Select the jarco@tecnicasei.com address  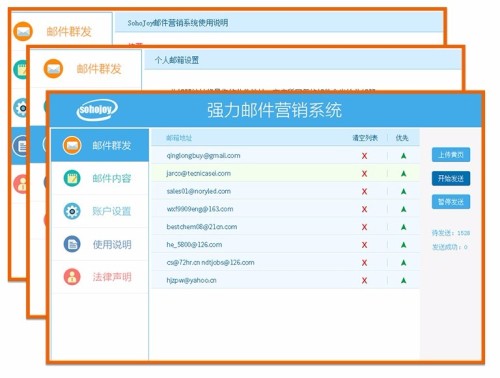tap(199, 173)
